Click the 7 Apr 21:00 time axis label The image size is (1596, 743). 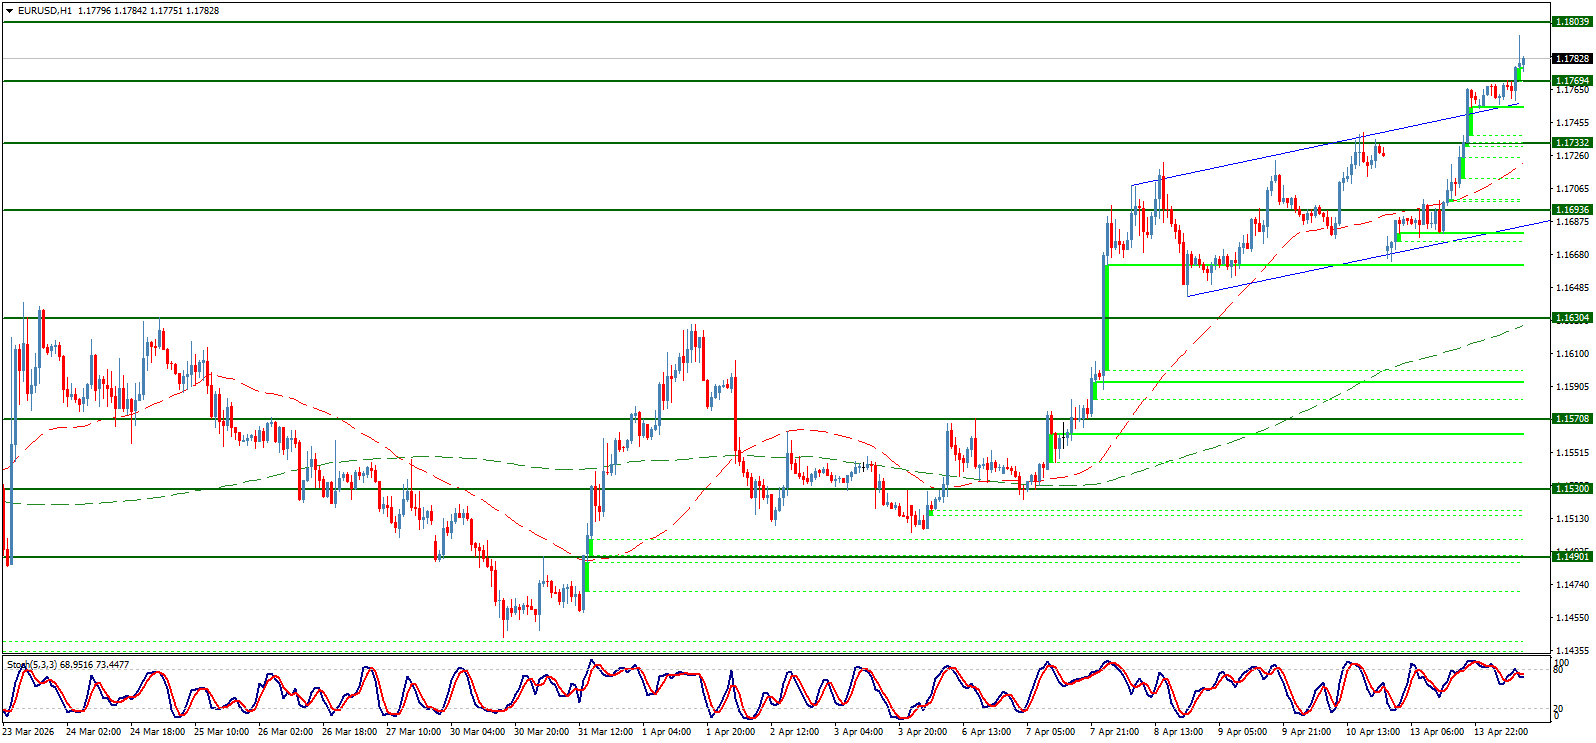[x=1114, y=732]
